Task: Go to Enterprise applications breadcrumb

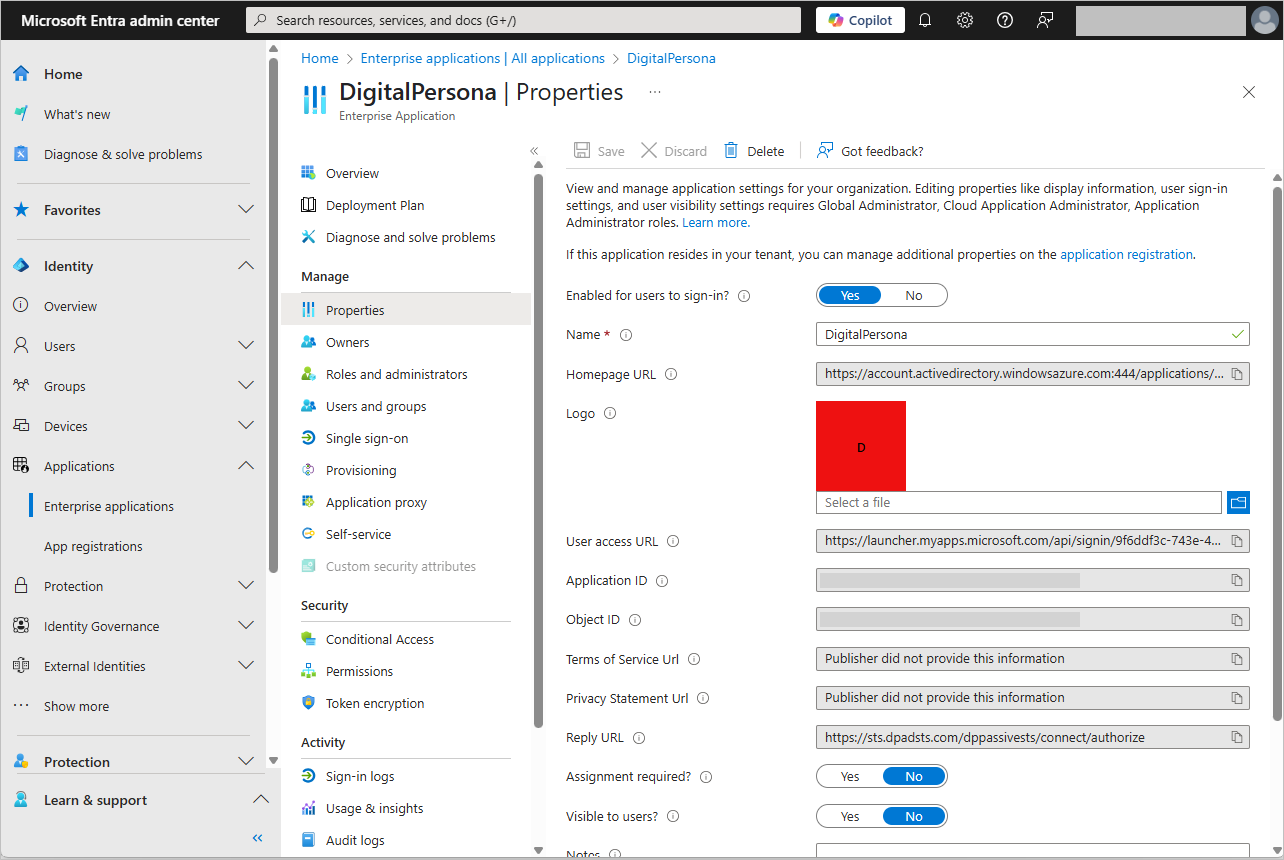Action: coord(483,58)
